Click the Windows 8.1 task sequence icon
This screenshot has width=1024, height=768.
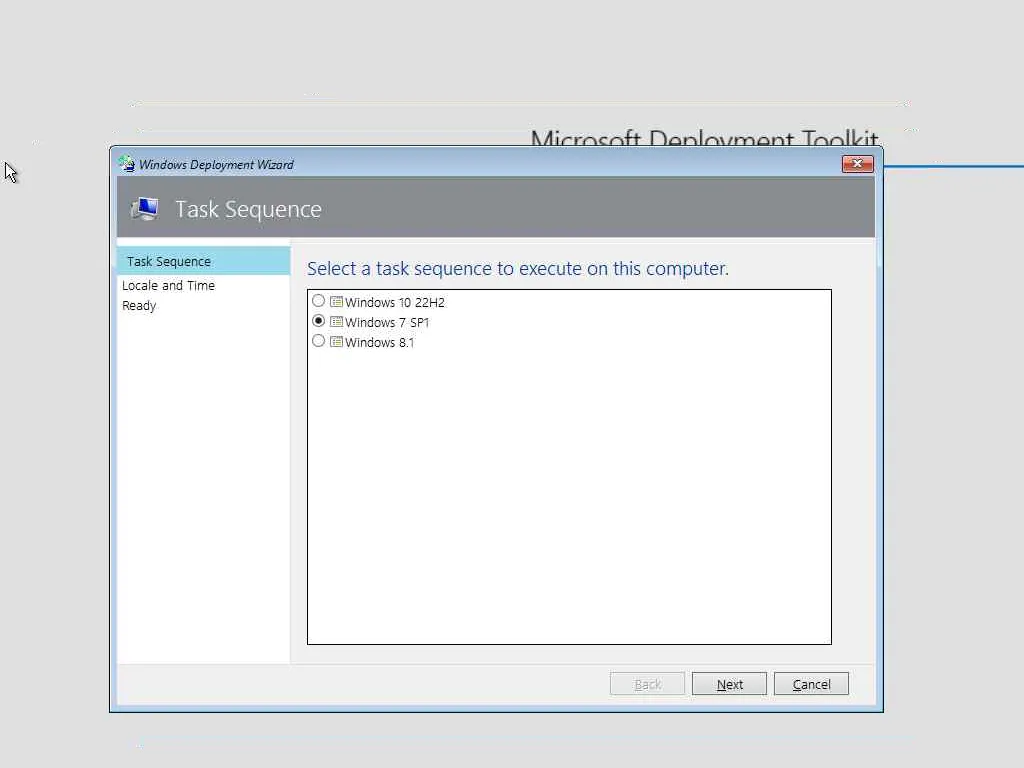click(336, 342)
